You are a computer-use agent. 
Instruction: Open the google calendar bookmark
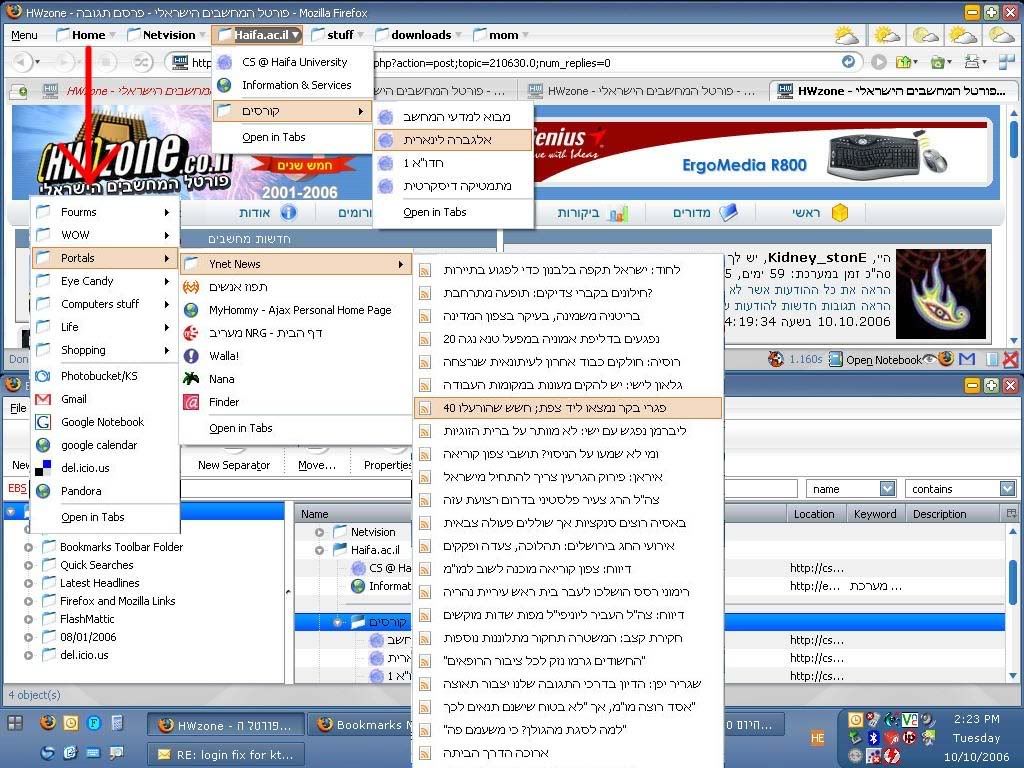click(x=104, y=445)
